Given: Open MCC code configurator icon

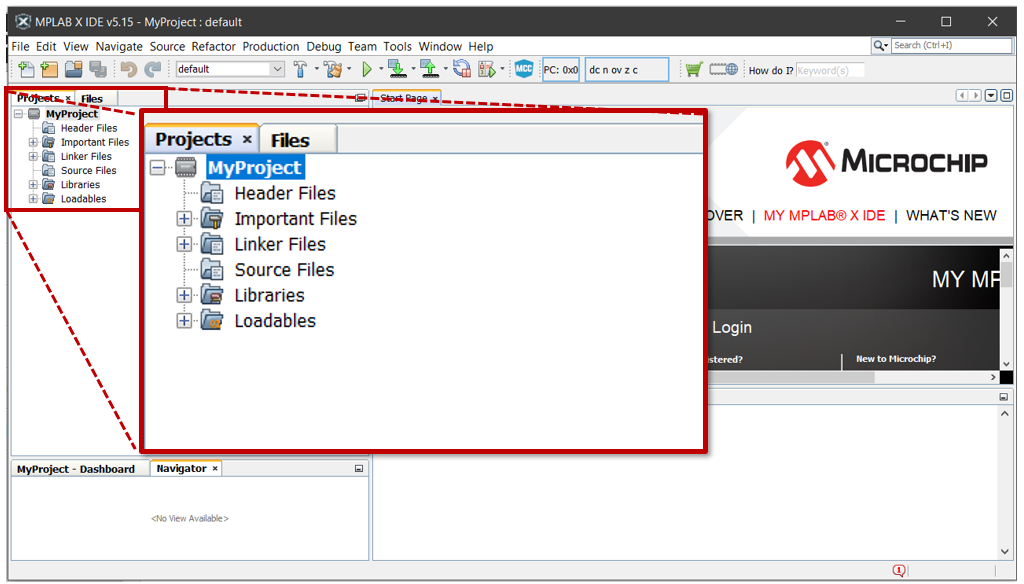Looking at the screenshot, I should [524, 69].
